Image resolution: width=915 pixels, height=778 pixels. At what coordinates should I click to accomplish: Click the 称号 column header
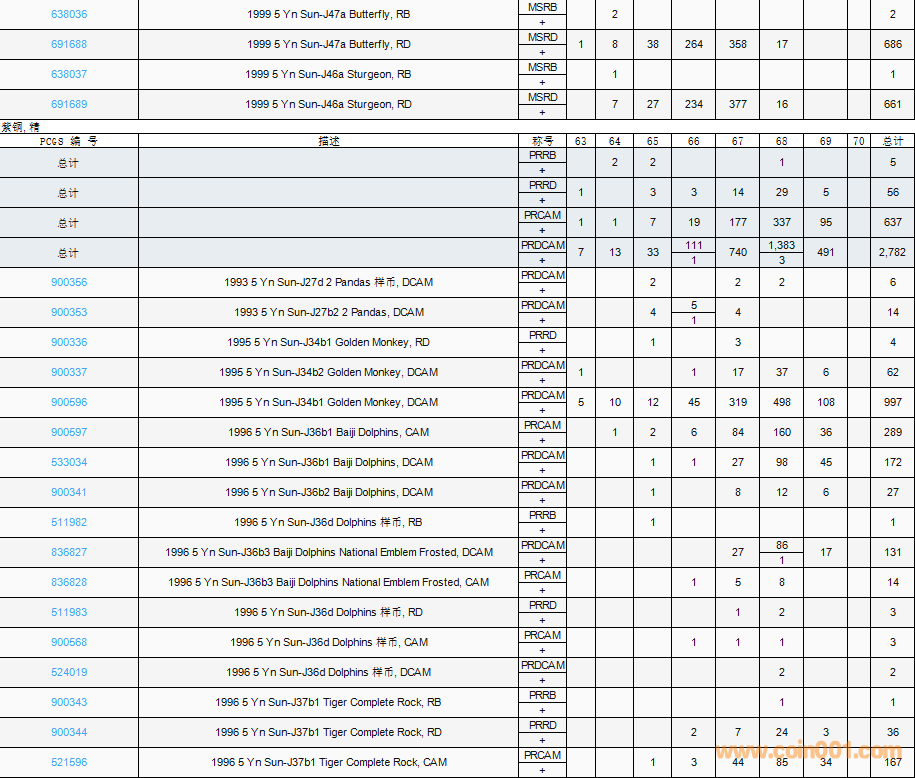click(x=542, y=141)
